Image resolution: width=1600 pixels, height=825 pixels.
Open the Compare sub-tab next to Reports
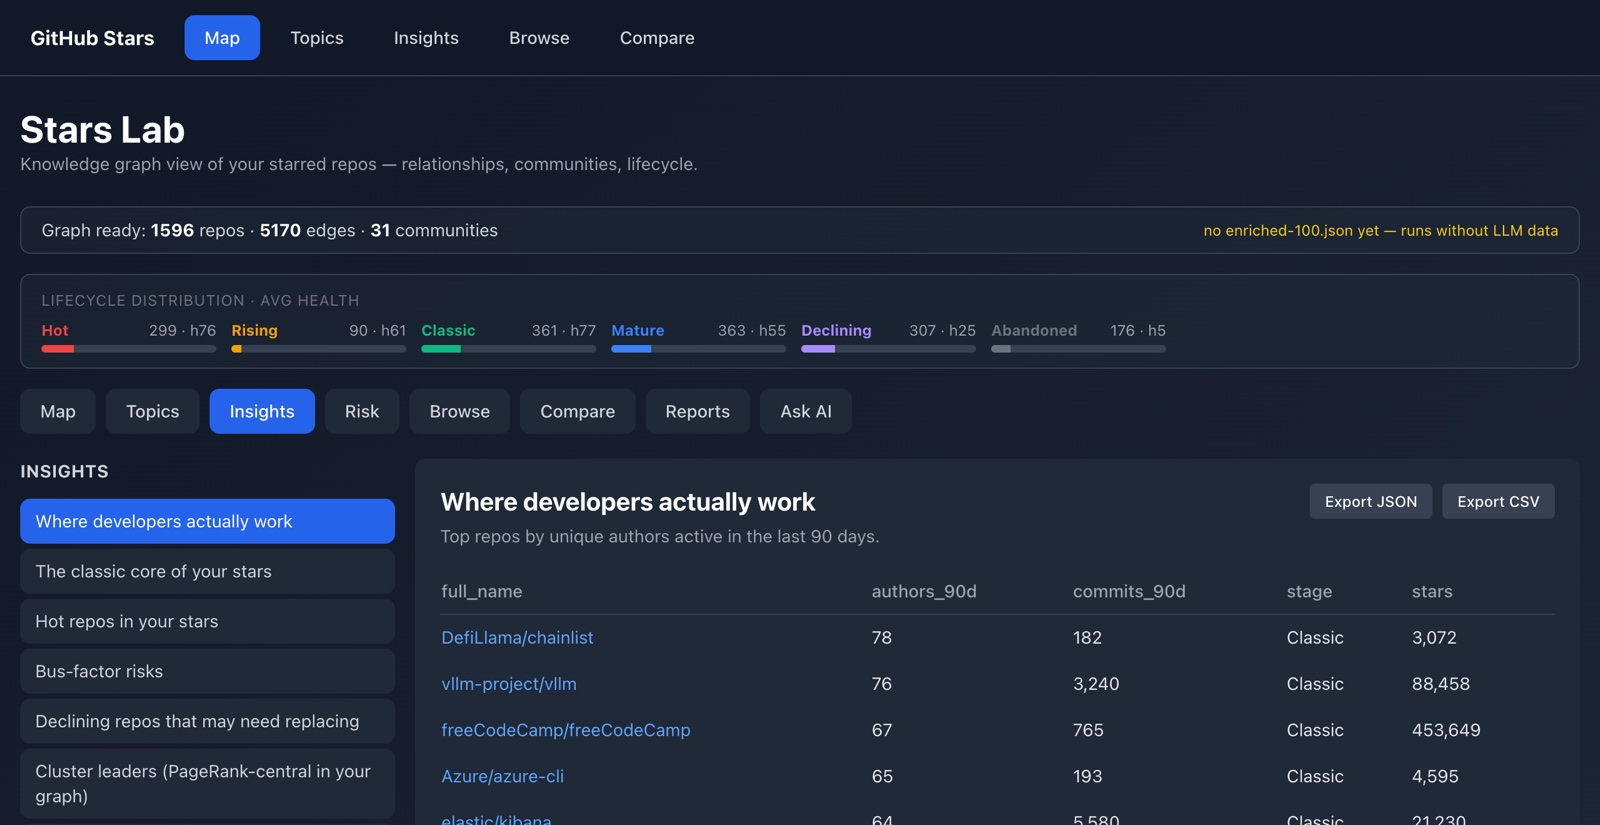[x=578, y=411]
